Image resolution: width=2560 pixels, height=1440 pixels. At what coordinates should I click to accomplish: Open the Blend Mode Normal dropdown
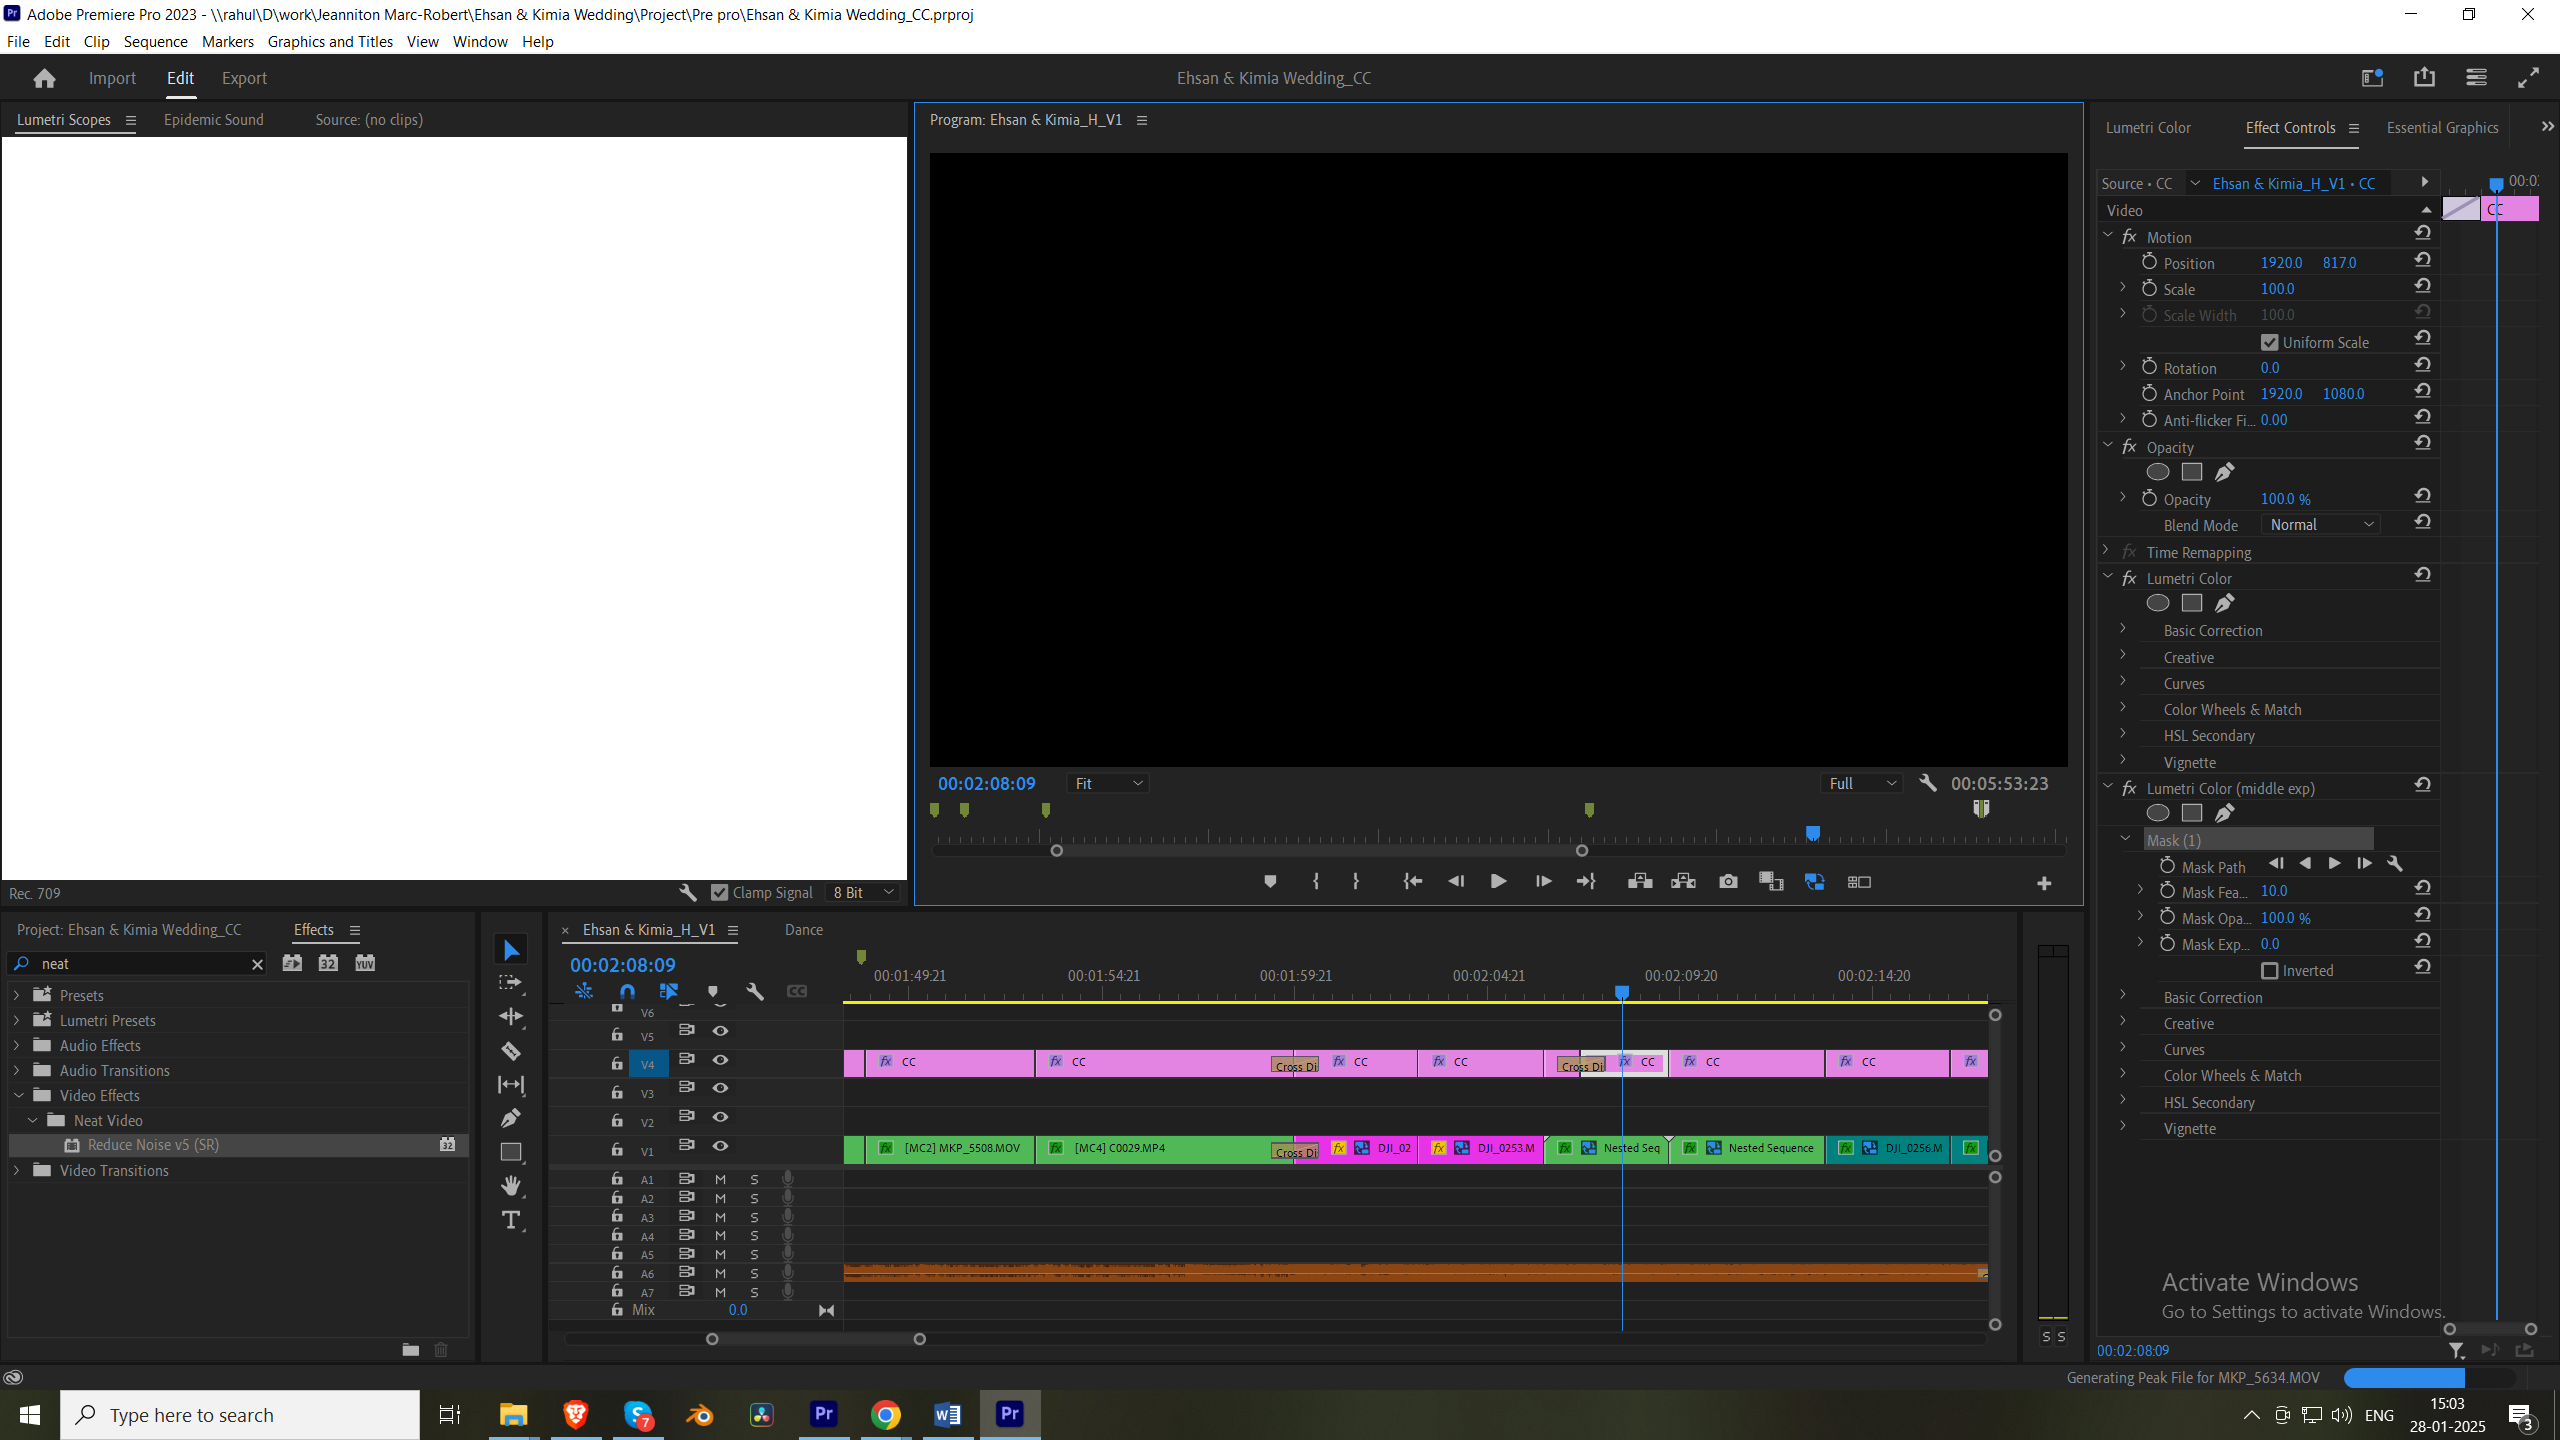(2318, 524)
